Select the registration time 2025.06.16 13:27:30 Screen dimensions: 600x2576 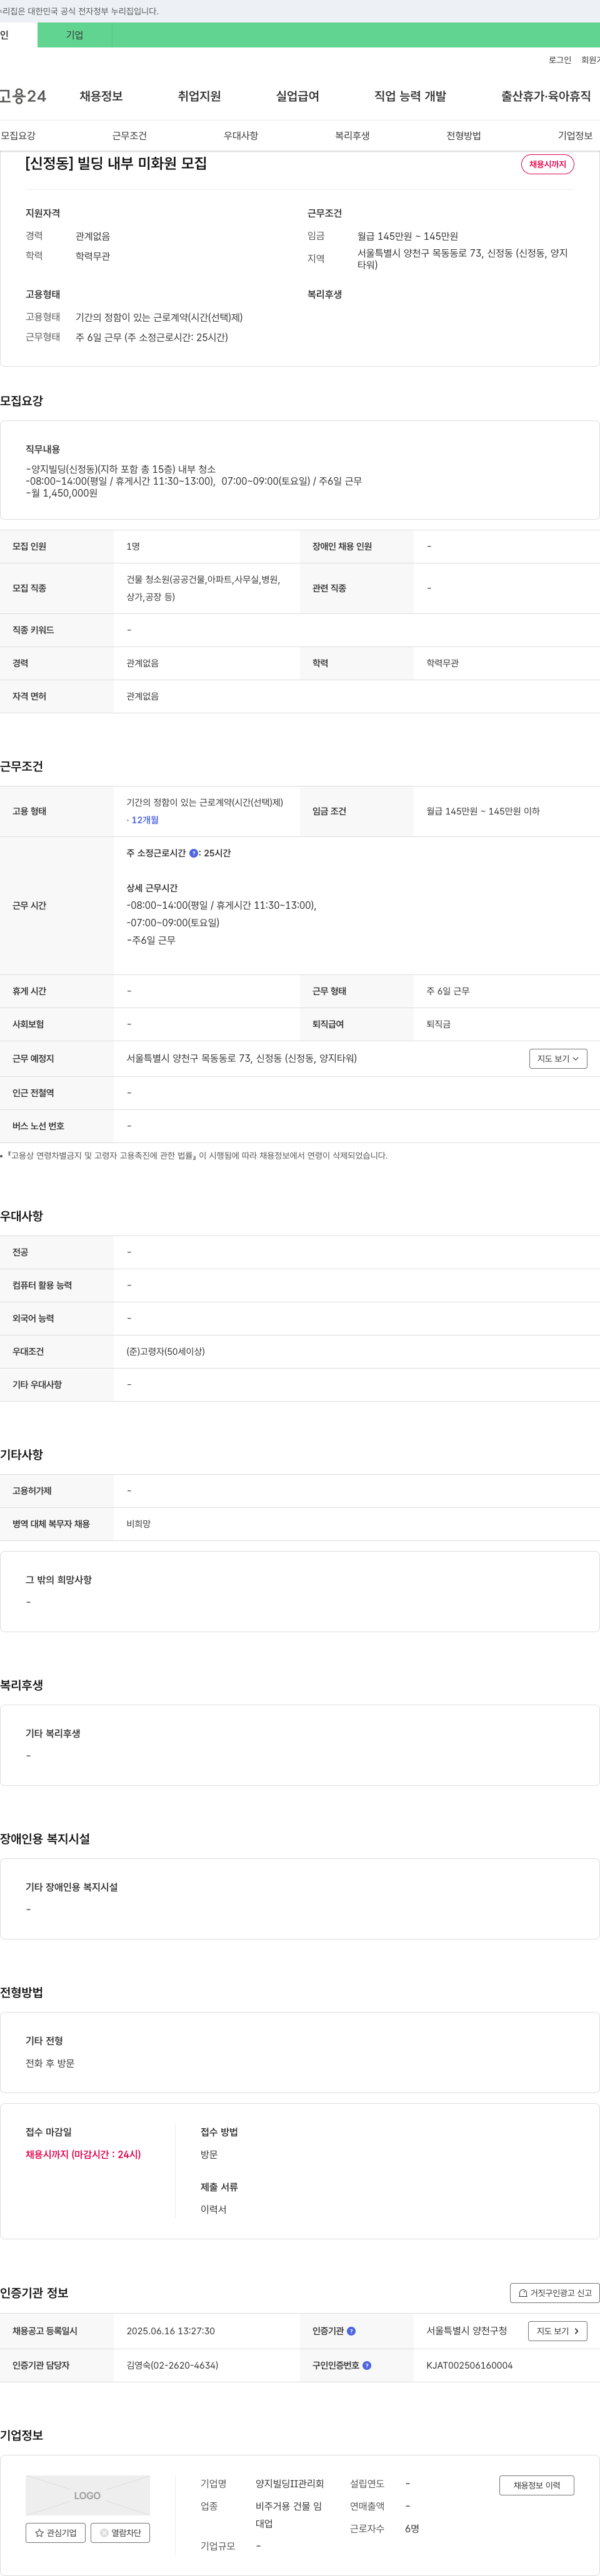click(170, 2331)
